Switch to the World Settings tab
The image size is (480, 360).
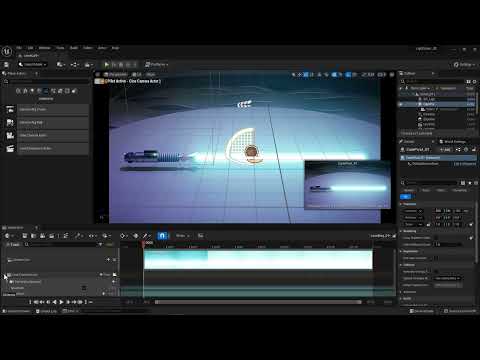[x=453, y=141]
